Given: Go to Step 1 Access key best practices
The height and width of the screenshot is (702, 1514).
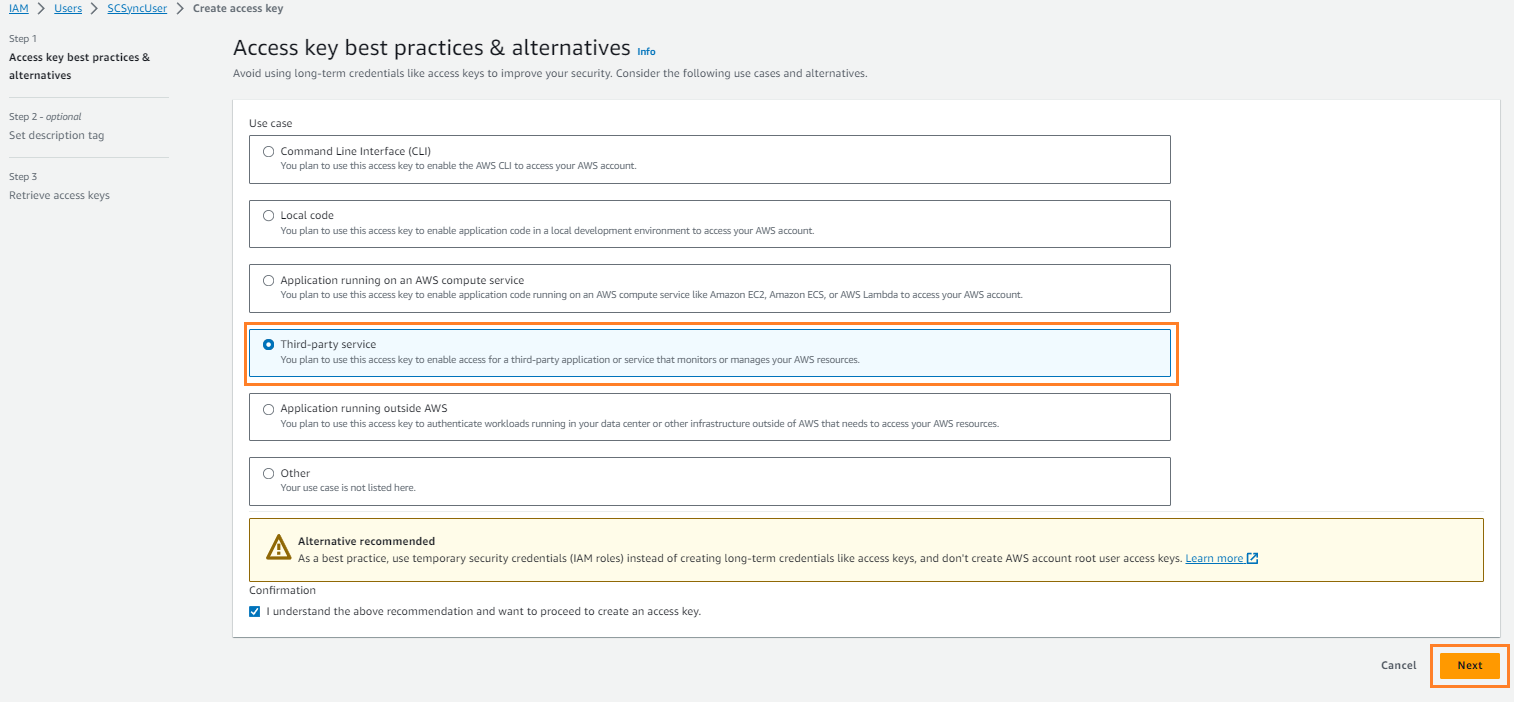Looking at the screenshot, I should pyautogui.click(x=79, y=65).
